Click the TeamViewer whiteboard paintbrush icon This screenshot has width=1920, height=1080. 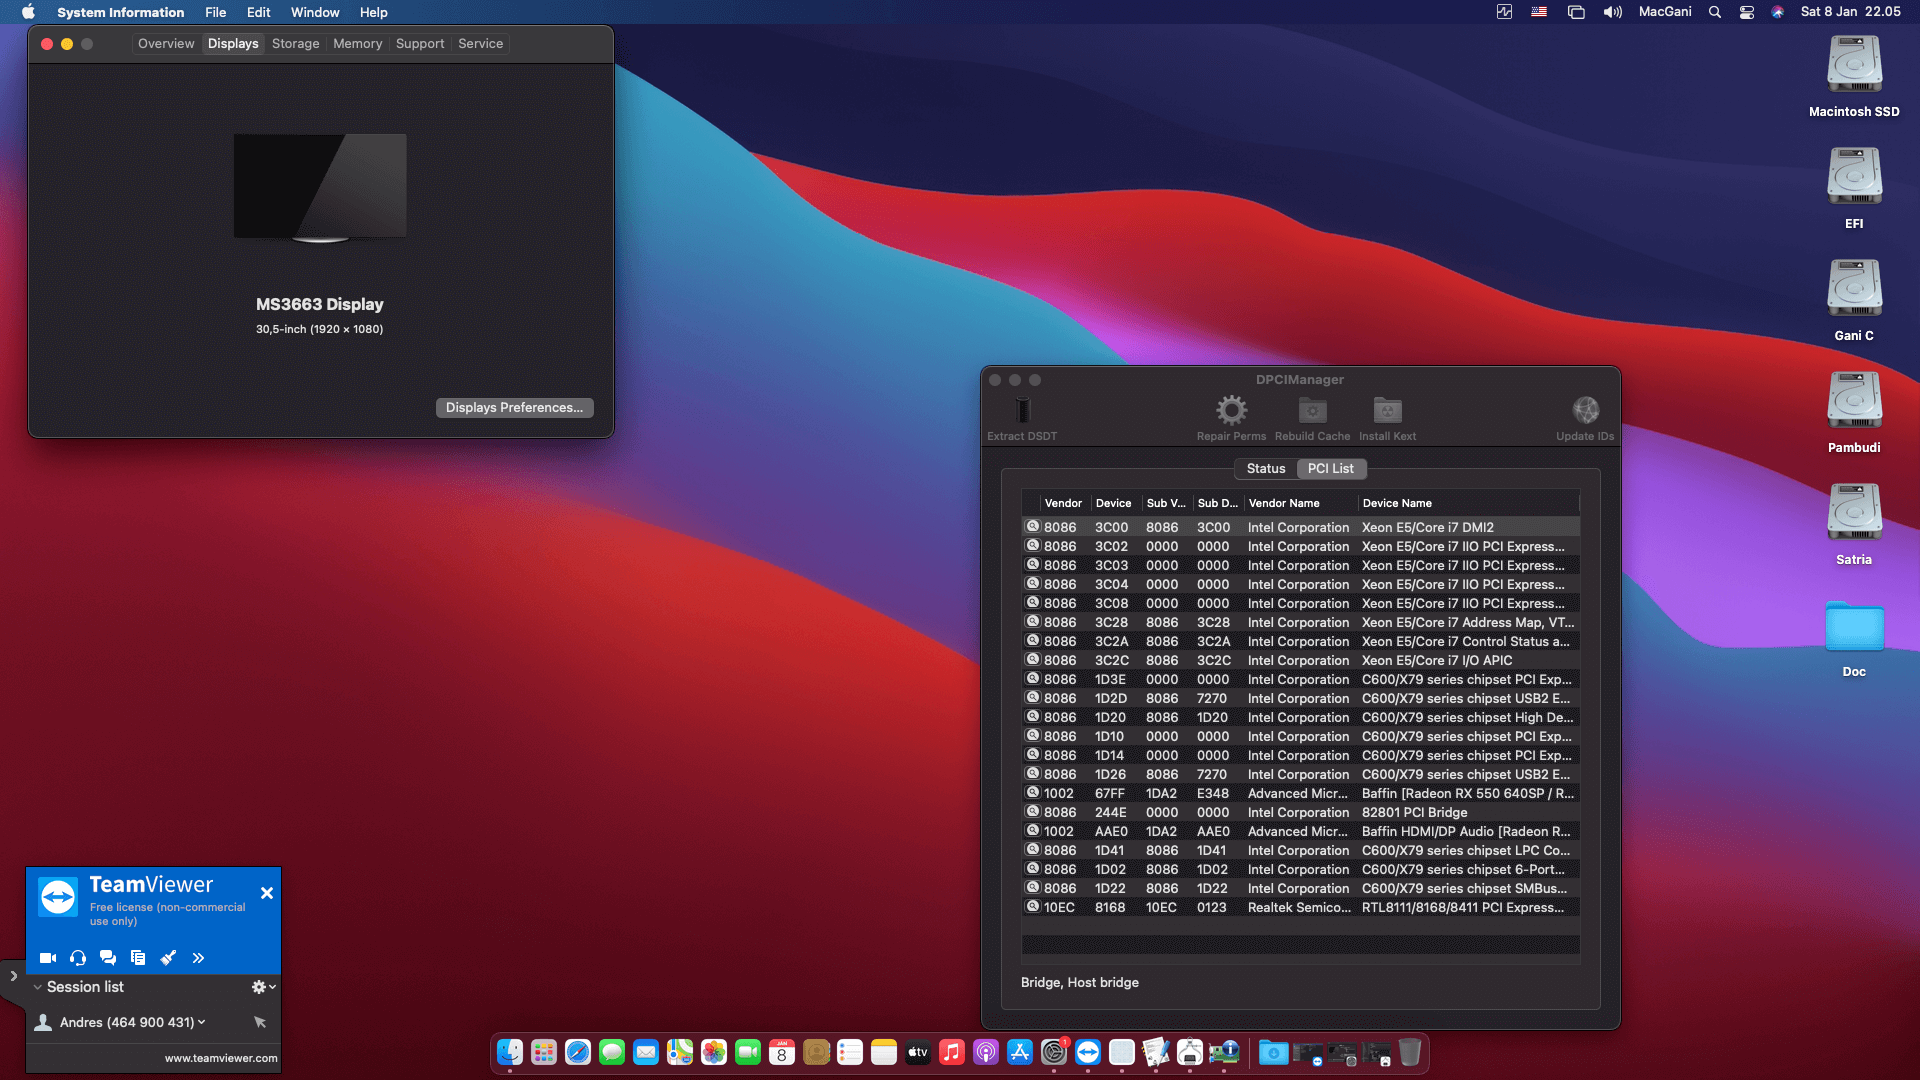168,957
